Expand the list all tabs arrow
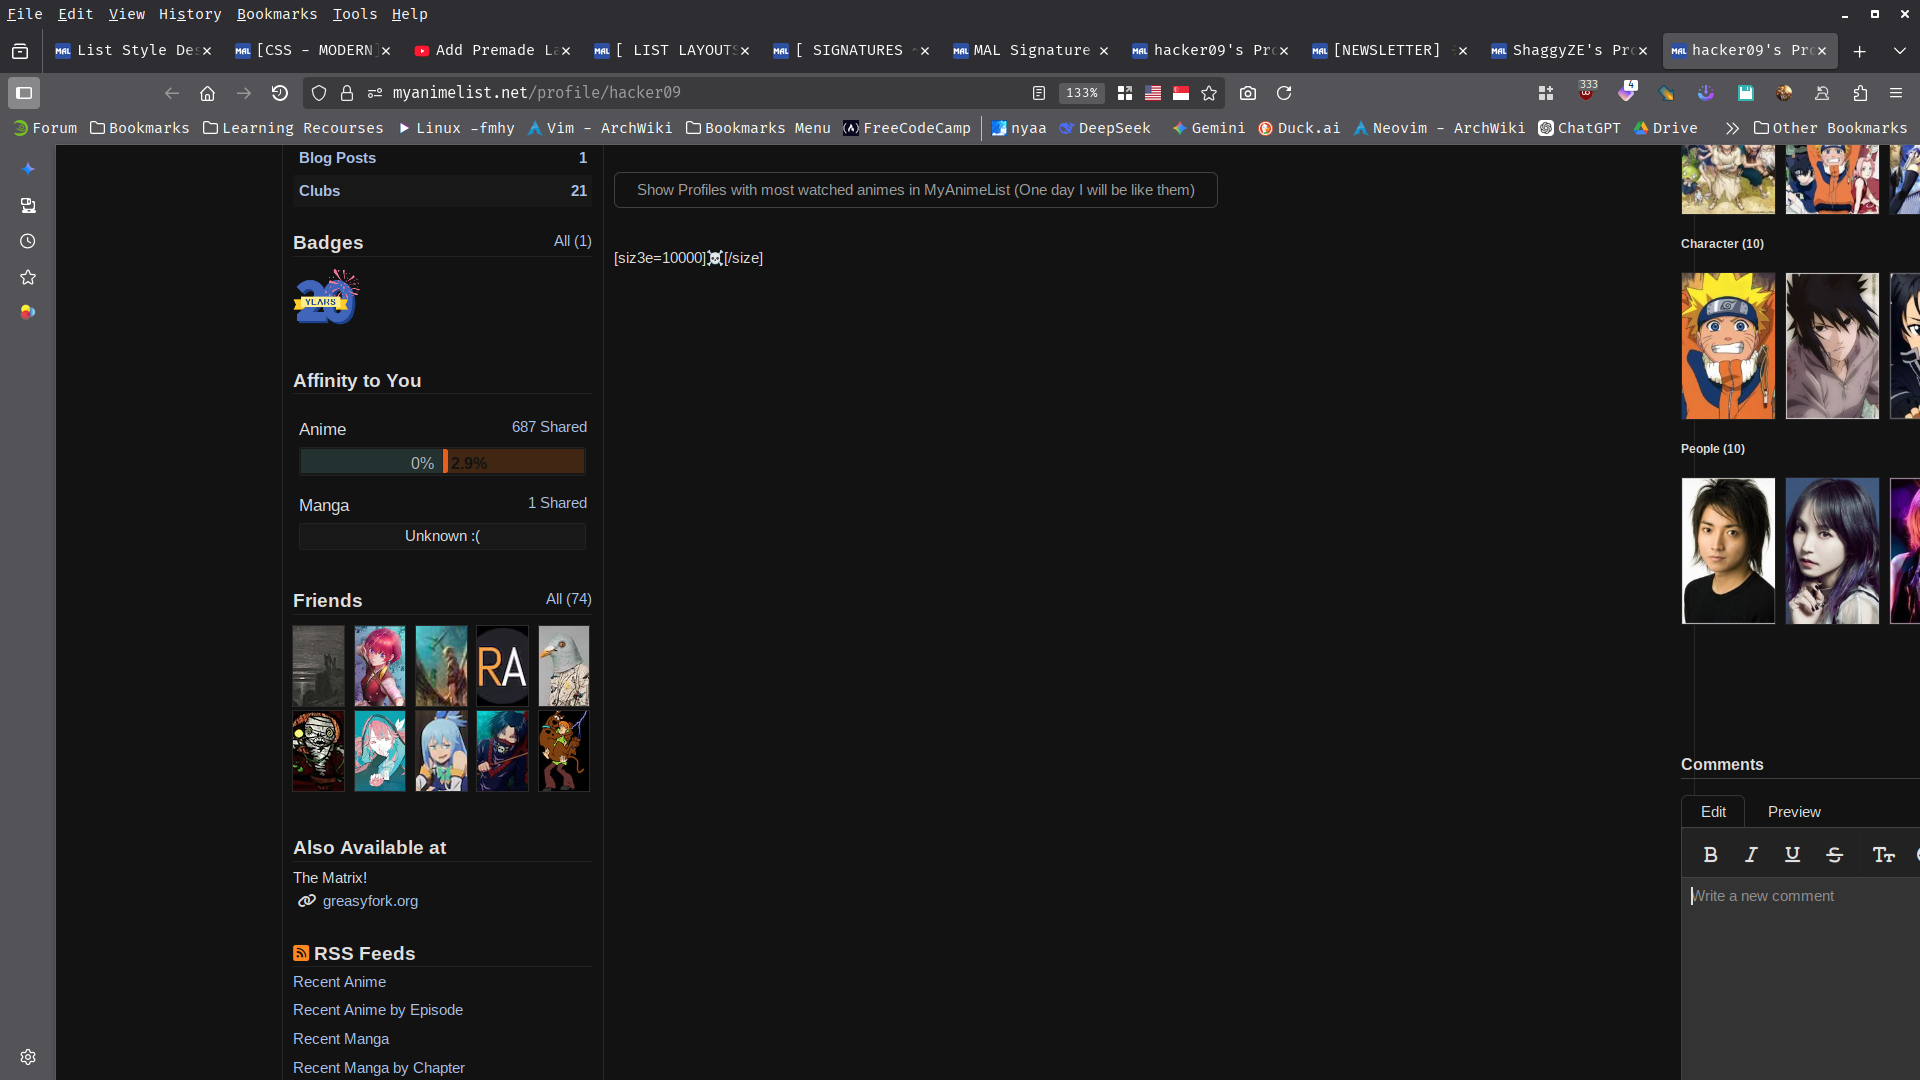The height and width of the screenshot is (1080, 1920). tap(1899, 51)
